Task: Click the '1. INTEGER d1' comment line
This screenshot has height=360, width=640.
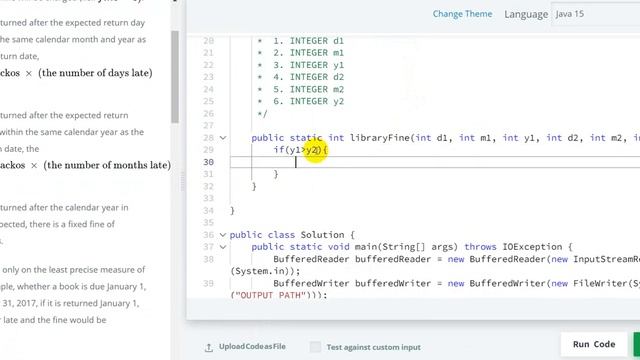Action: [x=309, y=41]
